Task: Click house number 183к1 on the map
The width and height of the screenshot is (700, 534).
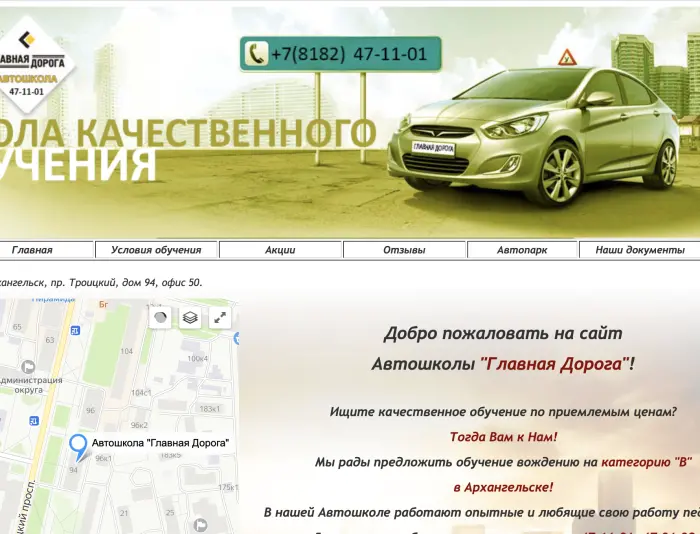Action: [209, 409]
